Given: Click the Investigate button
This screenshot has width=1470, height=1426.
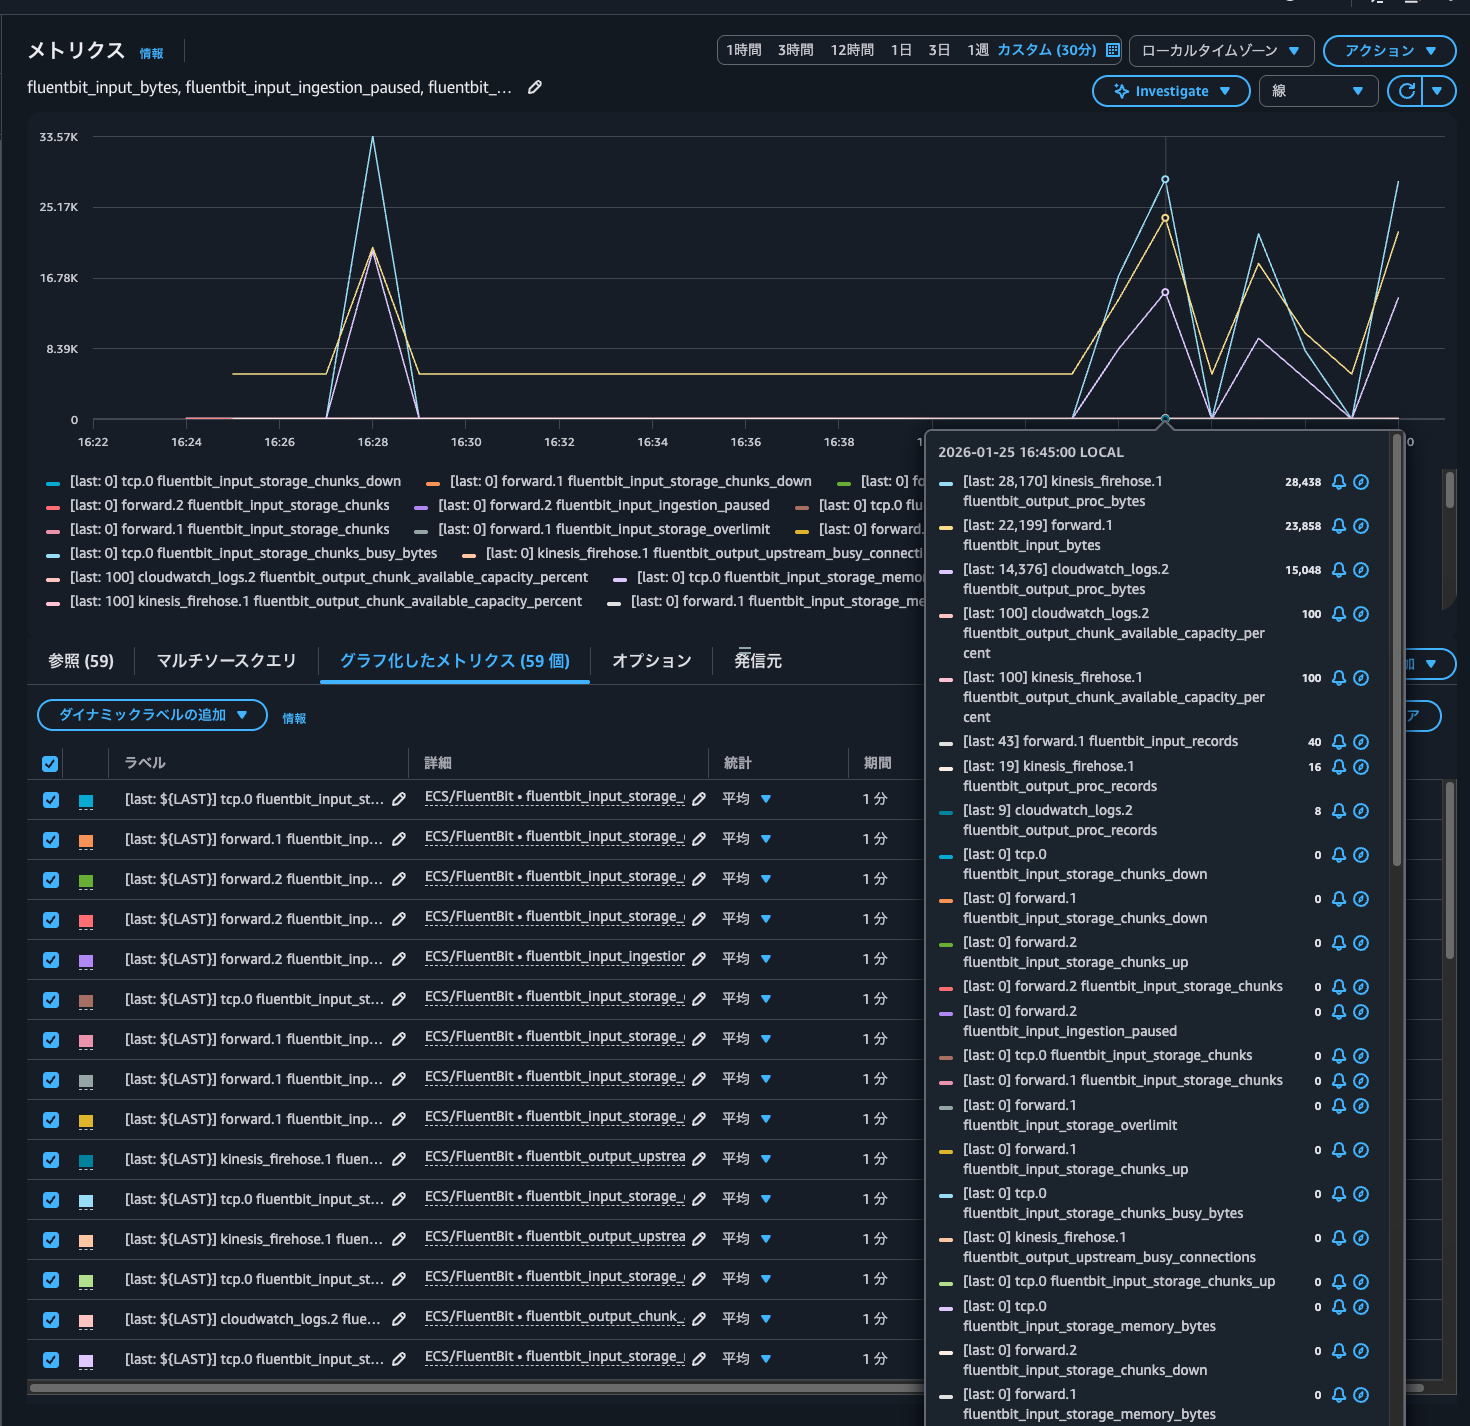Looking at the screenshot, I should [1171, 91].
